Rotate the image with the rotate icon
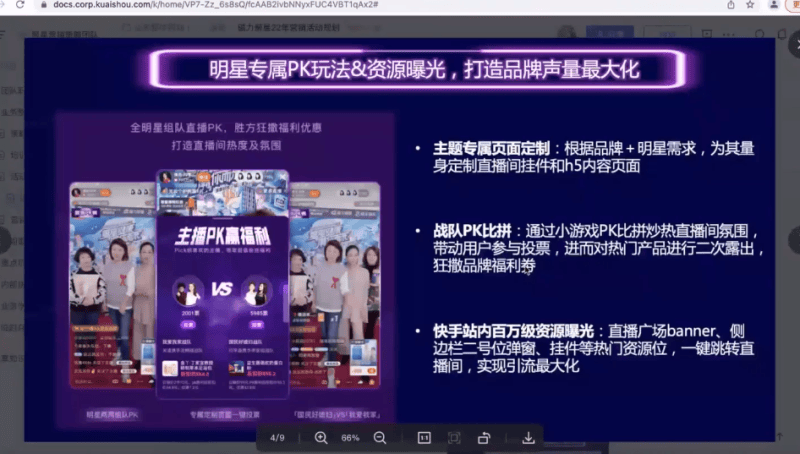This screenshot has height=454, width=800. pos(484,438)
